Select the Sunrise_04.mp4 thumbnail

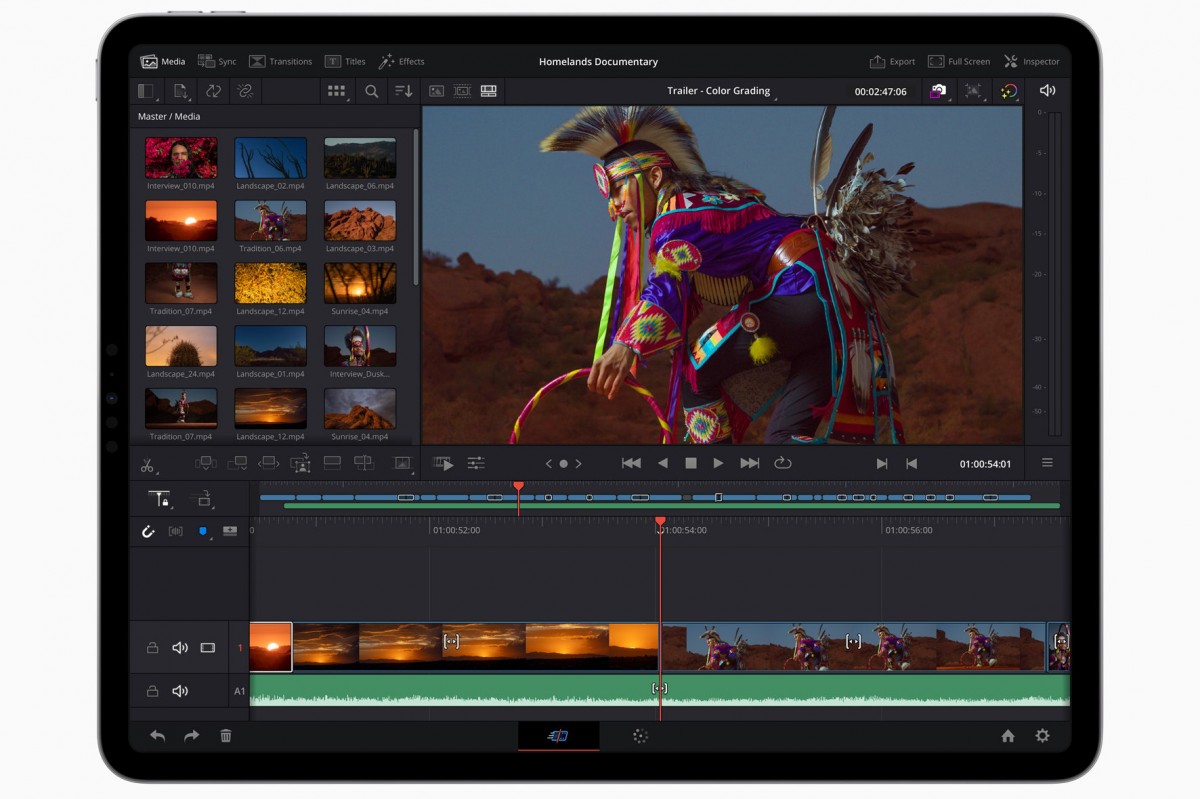pos(360,285)
